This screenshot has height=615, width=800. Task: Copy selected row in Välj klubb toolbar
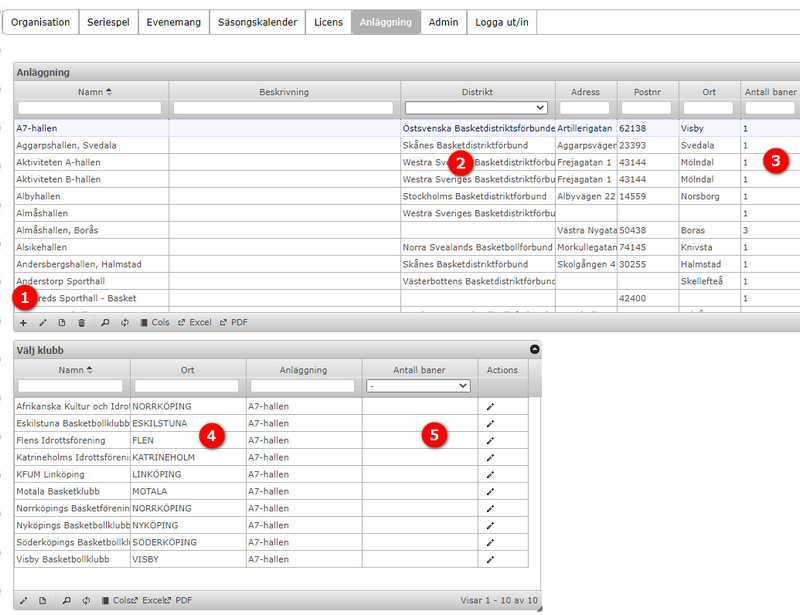(x=43, y=601)
